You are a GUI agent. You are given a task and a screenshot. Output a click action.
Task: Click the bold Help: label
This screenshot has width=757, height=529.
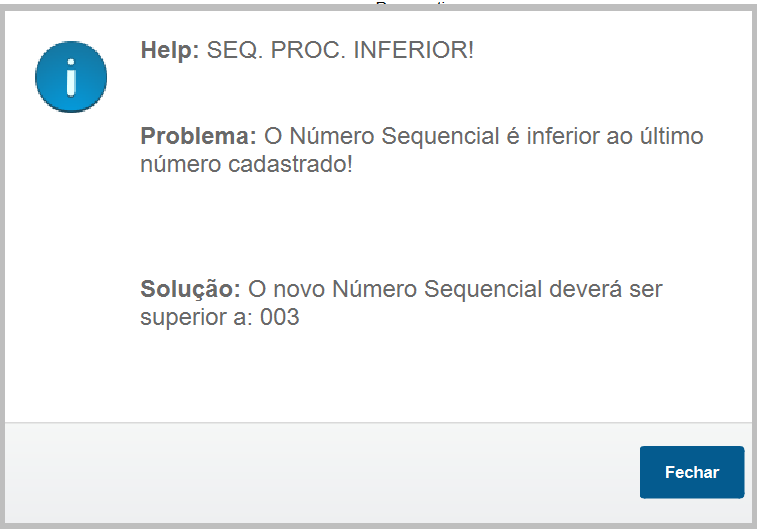click(170, 50)
